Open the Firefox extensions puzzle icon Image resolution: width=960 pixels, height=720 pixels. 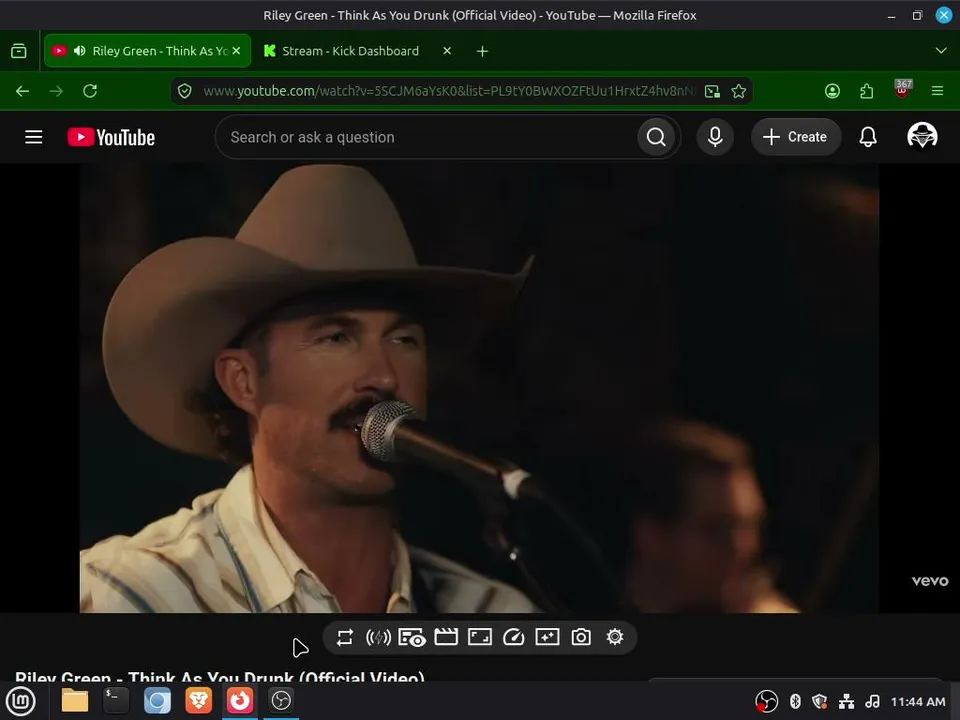click(x=866, y=91)
